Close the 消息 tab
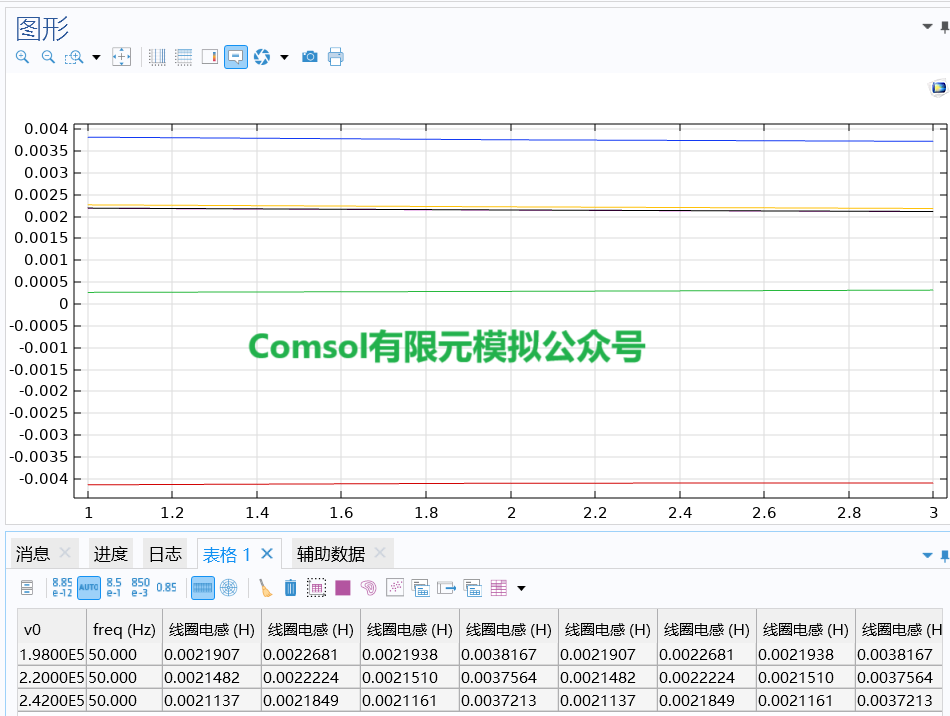Image resolution: width=950 pixels, height=716 pixels. pyautogui.click(x=65, y=552)
